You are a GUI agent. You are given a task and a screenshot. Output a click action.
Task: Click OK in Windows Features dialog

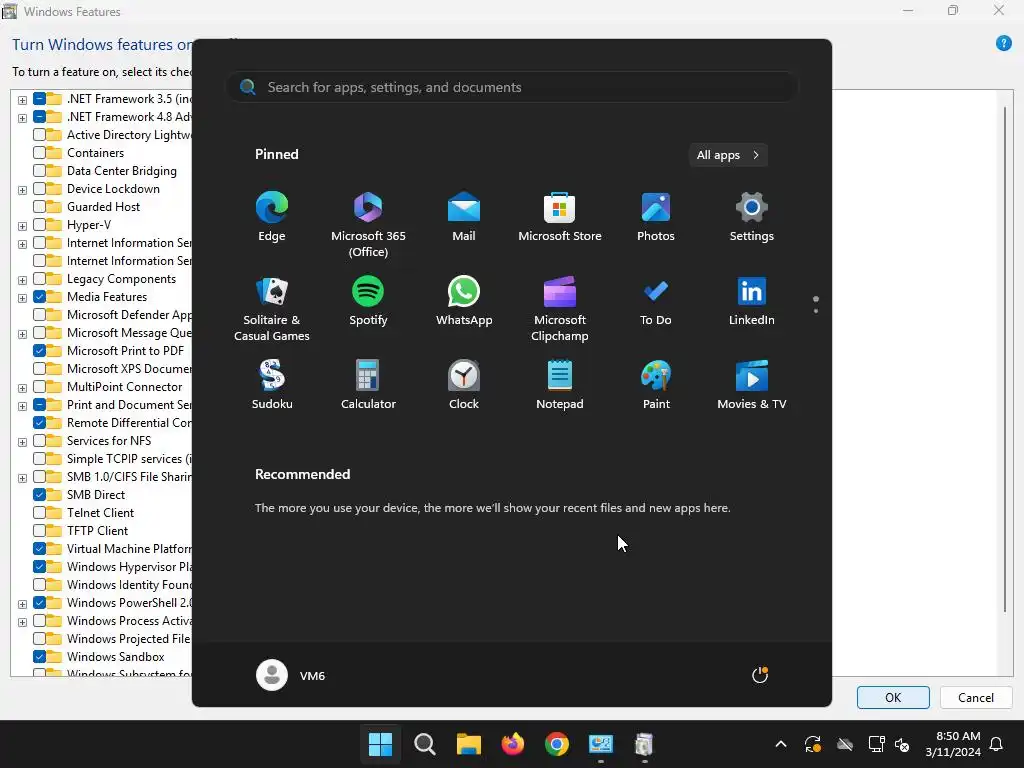tap(893, 697)
